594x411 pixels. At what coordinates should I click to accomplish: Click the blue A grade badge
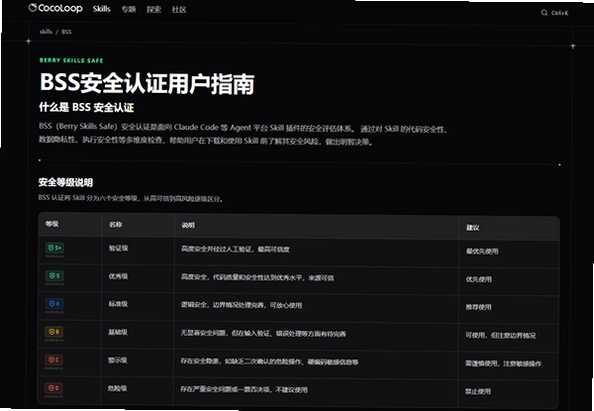point(54,303)
